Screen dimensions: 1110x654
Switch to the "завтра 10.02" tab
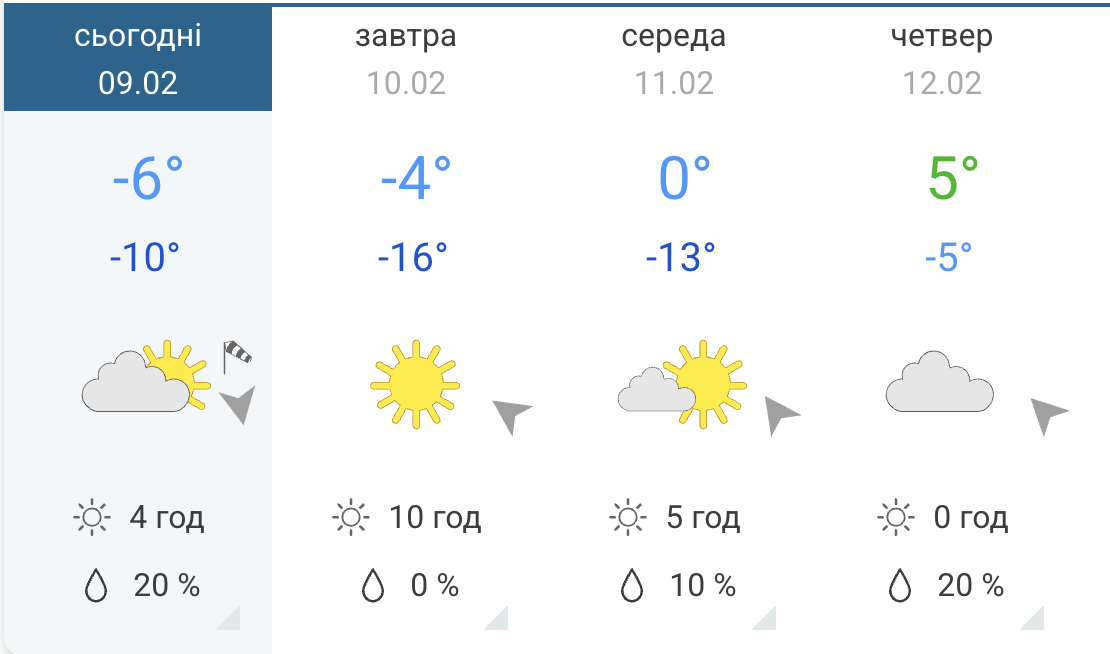coord(406,58)
